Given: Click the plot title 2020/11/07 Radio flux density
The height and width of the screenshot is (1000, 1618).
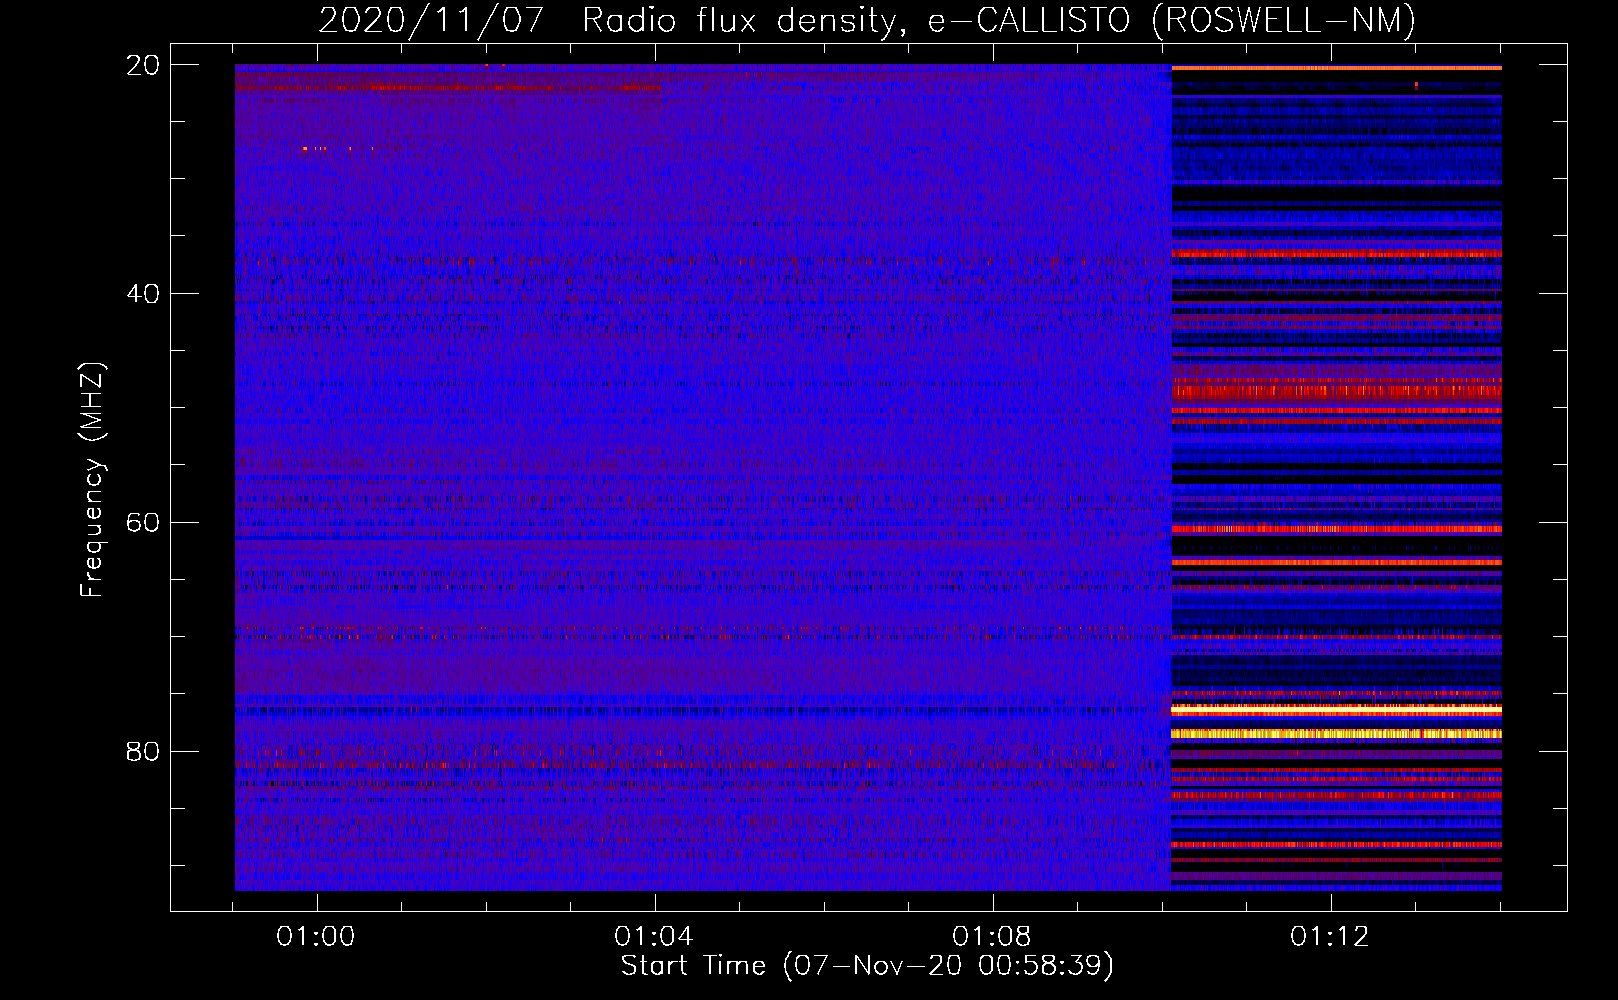Looking at the screenshot, I should tap(867, 20).
